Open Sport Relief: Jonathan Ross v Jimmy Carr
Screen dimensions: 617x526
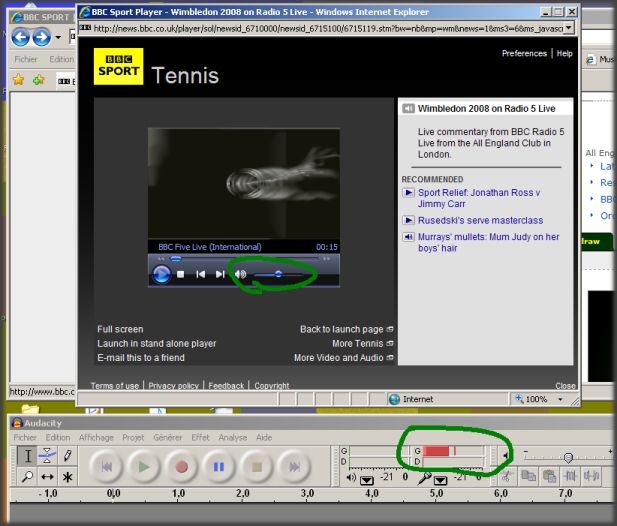[x=479, y=198]
